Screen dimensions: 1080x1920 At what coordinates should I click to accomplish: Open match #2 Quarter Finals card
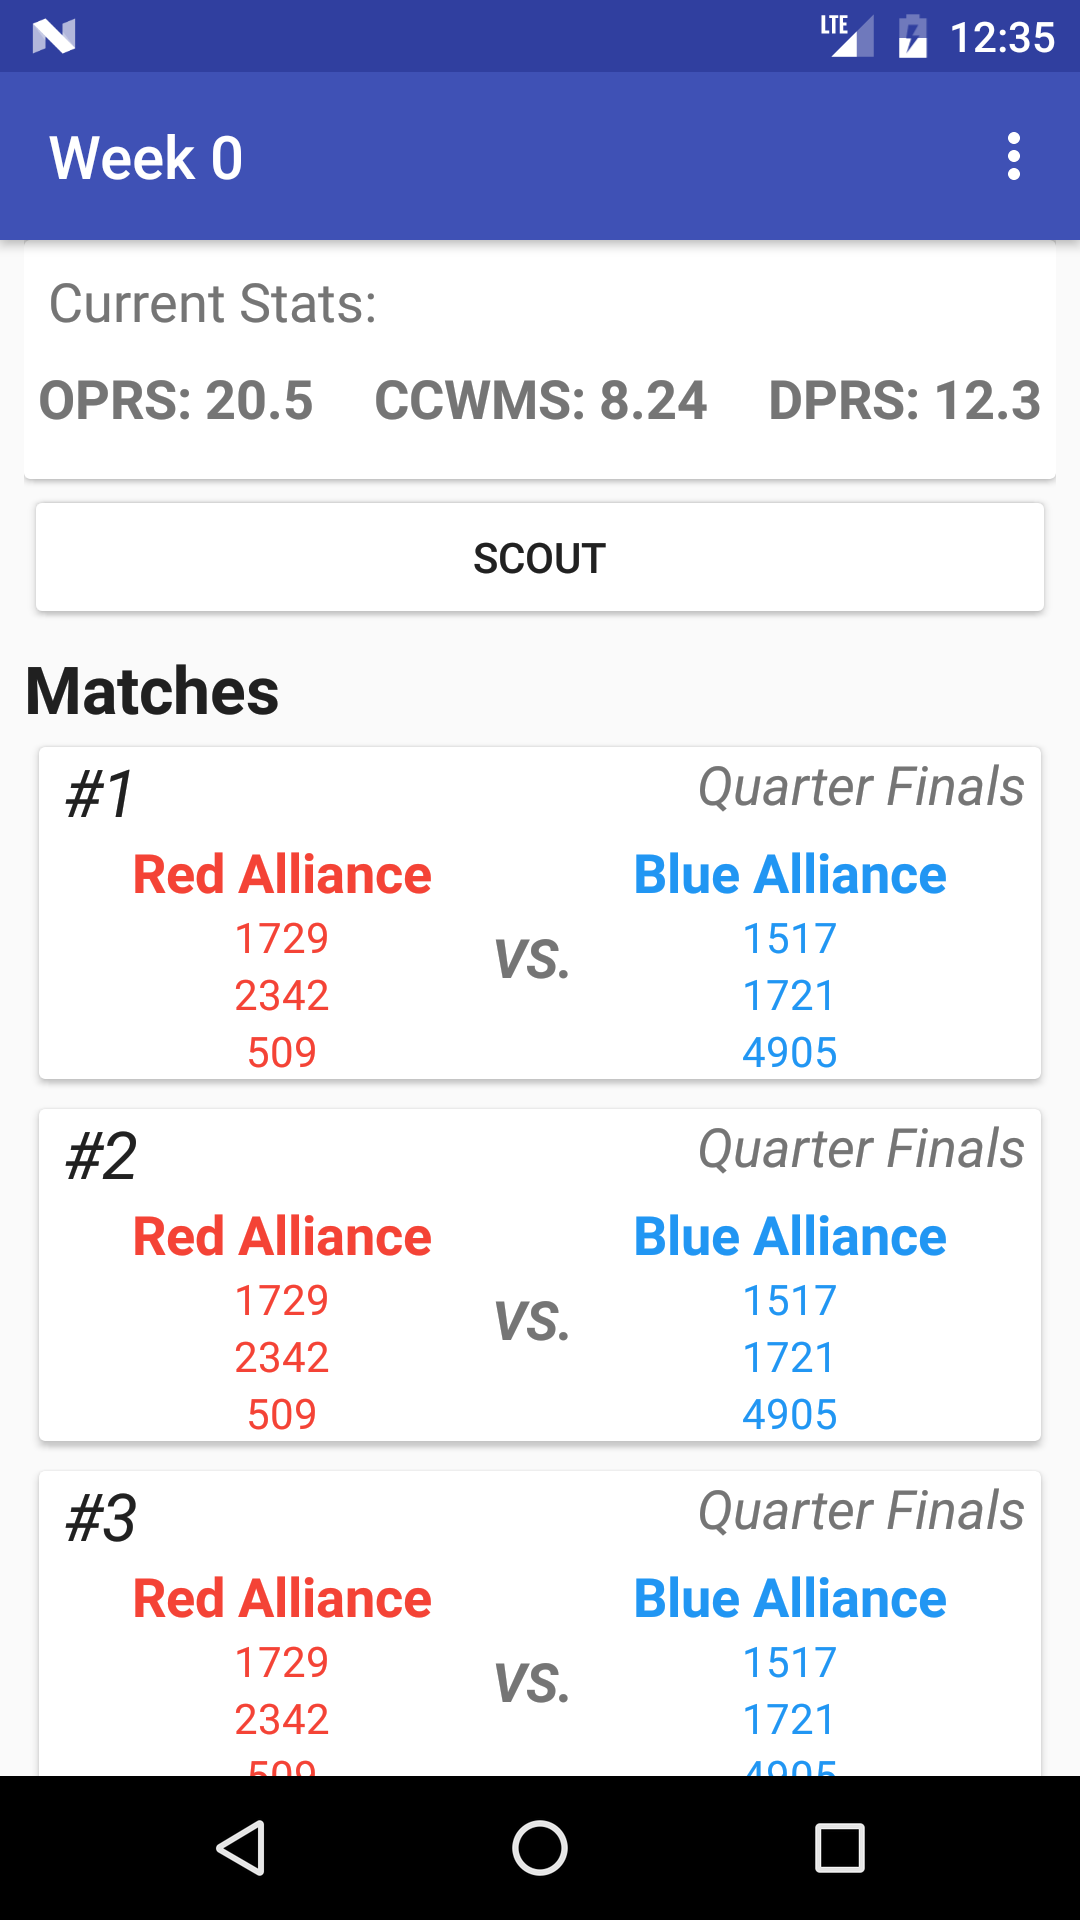coord(540,1275)
